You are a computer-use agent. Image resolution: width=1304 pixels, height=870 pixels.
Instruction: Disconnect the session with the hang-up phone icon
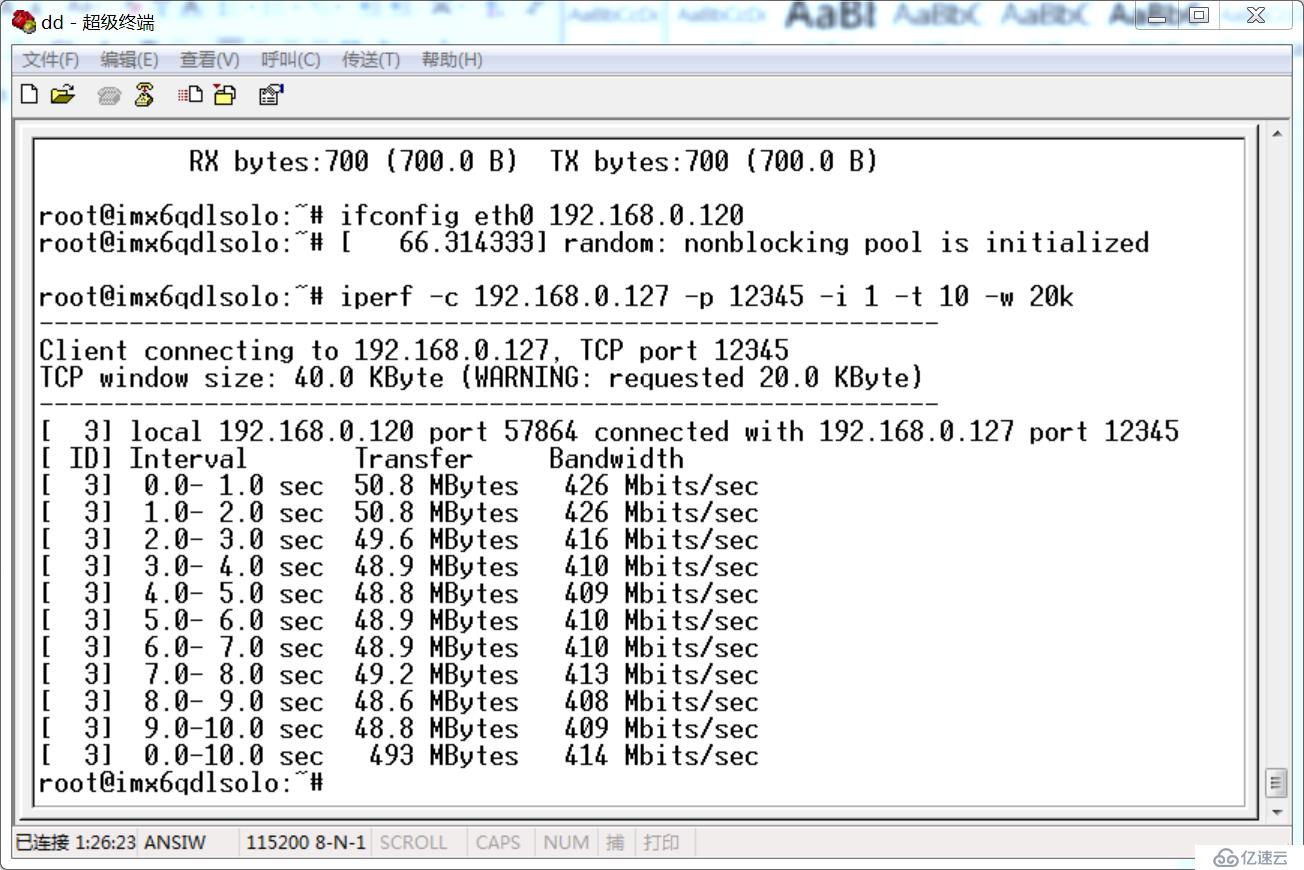[144, 95]
